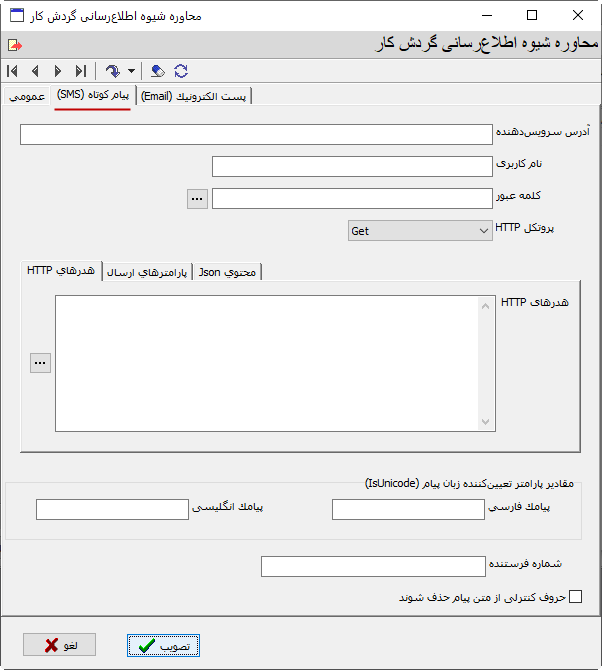
Task: Click the تصویب (Confirm) button
Action: (x=164, y=645)
